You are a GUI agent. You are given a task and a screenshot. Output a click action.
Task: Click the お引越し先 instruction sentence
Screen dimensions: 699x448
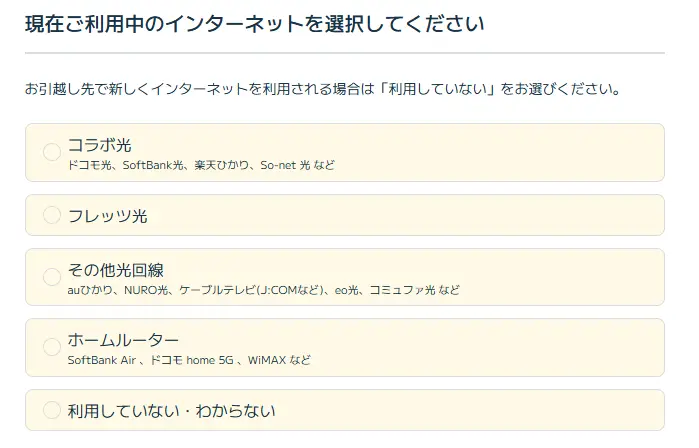pyautogui.click(x=322, y=89)
